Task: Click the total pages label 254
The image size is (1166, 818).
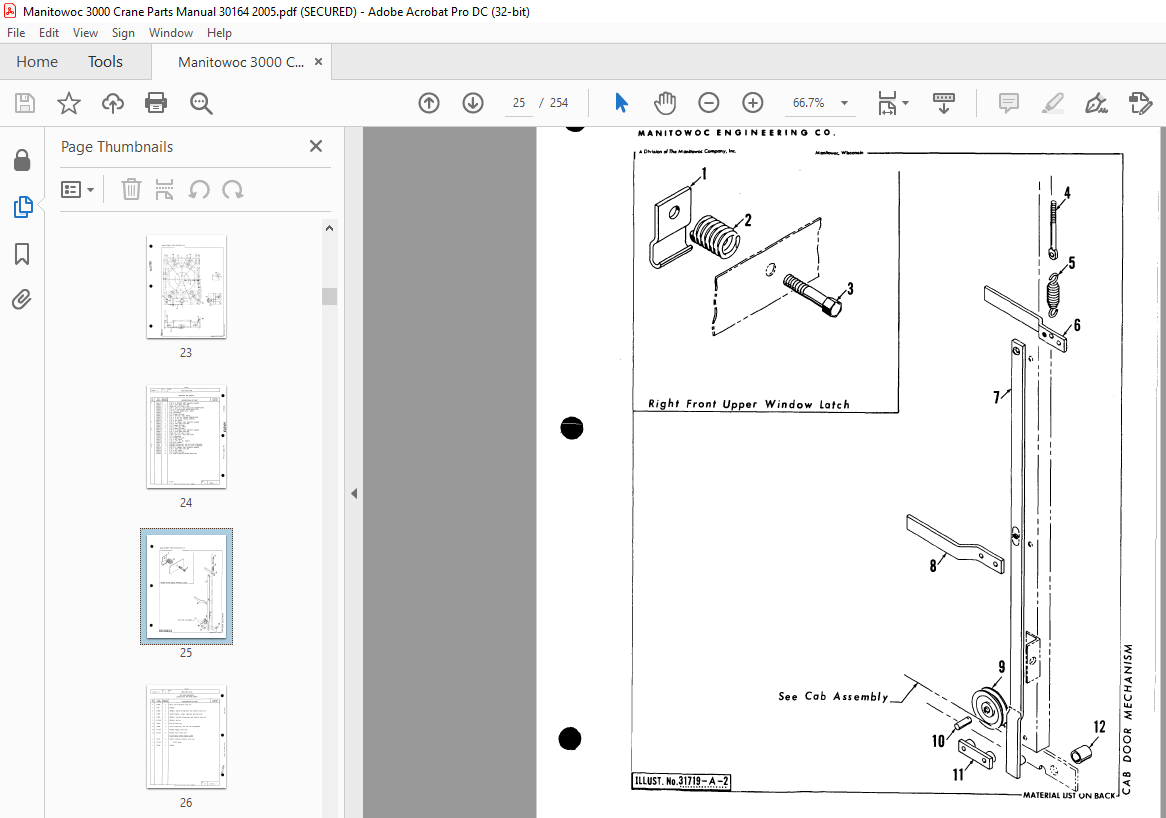Action: [x=559, y=103]
